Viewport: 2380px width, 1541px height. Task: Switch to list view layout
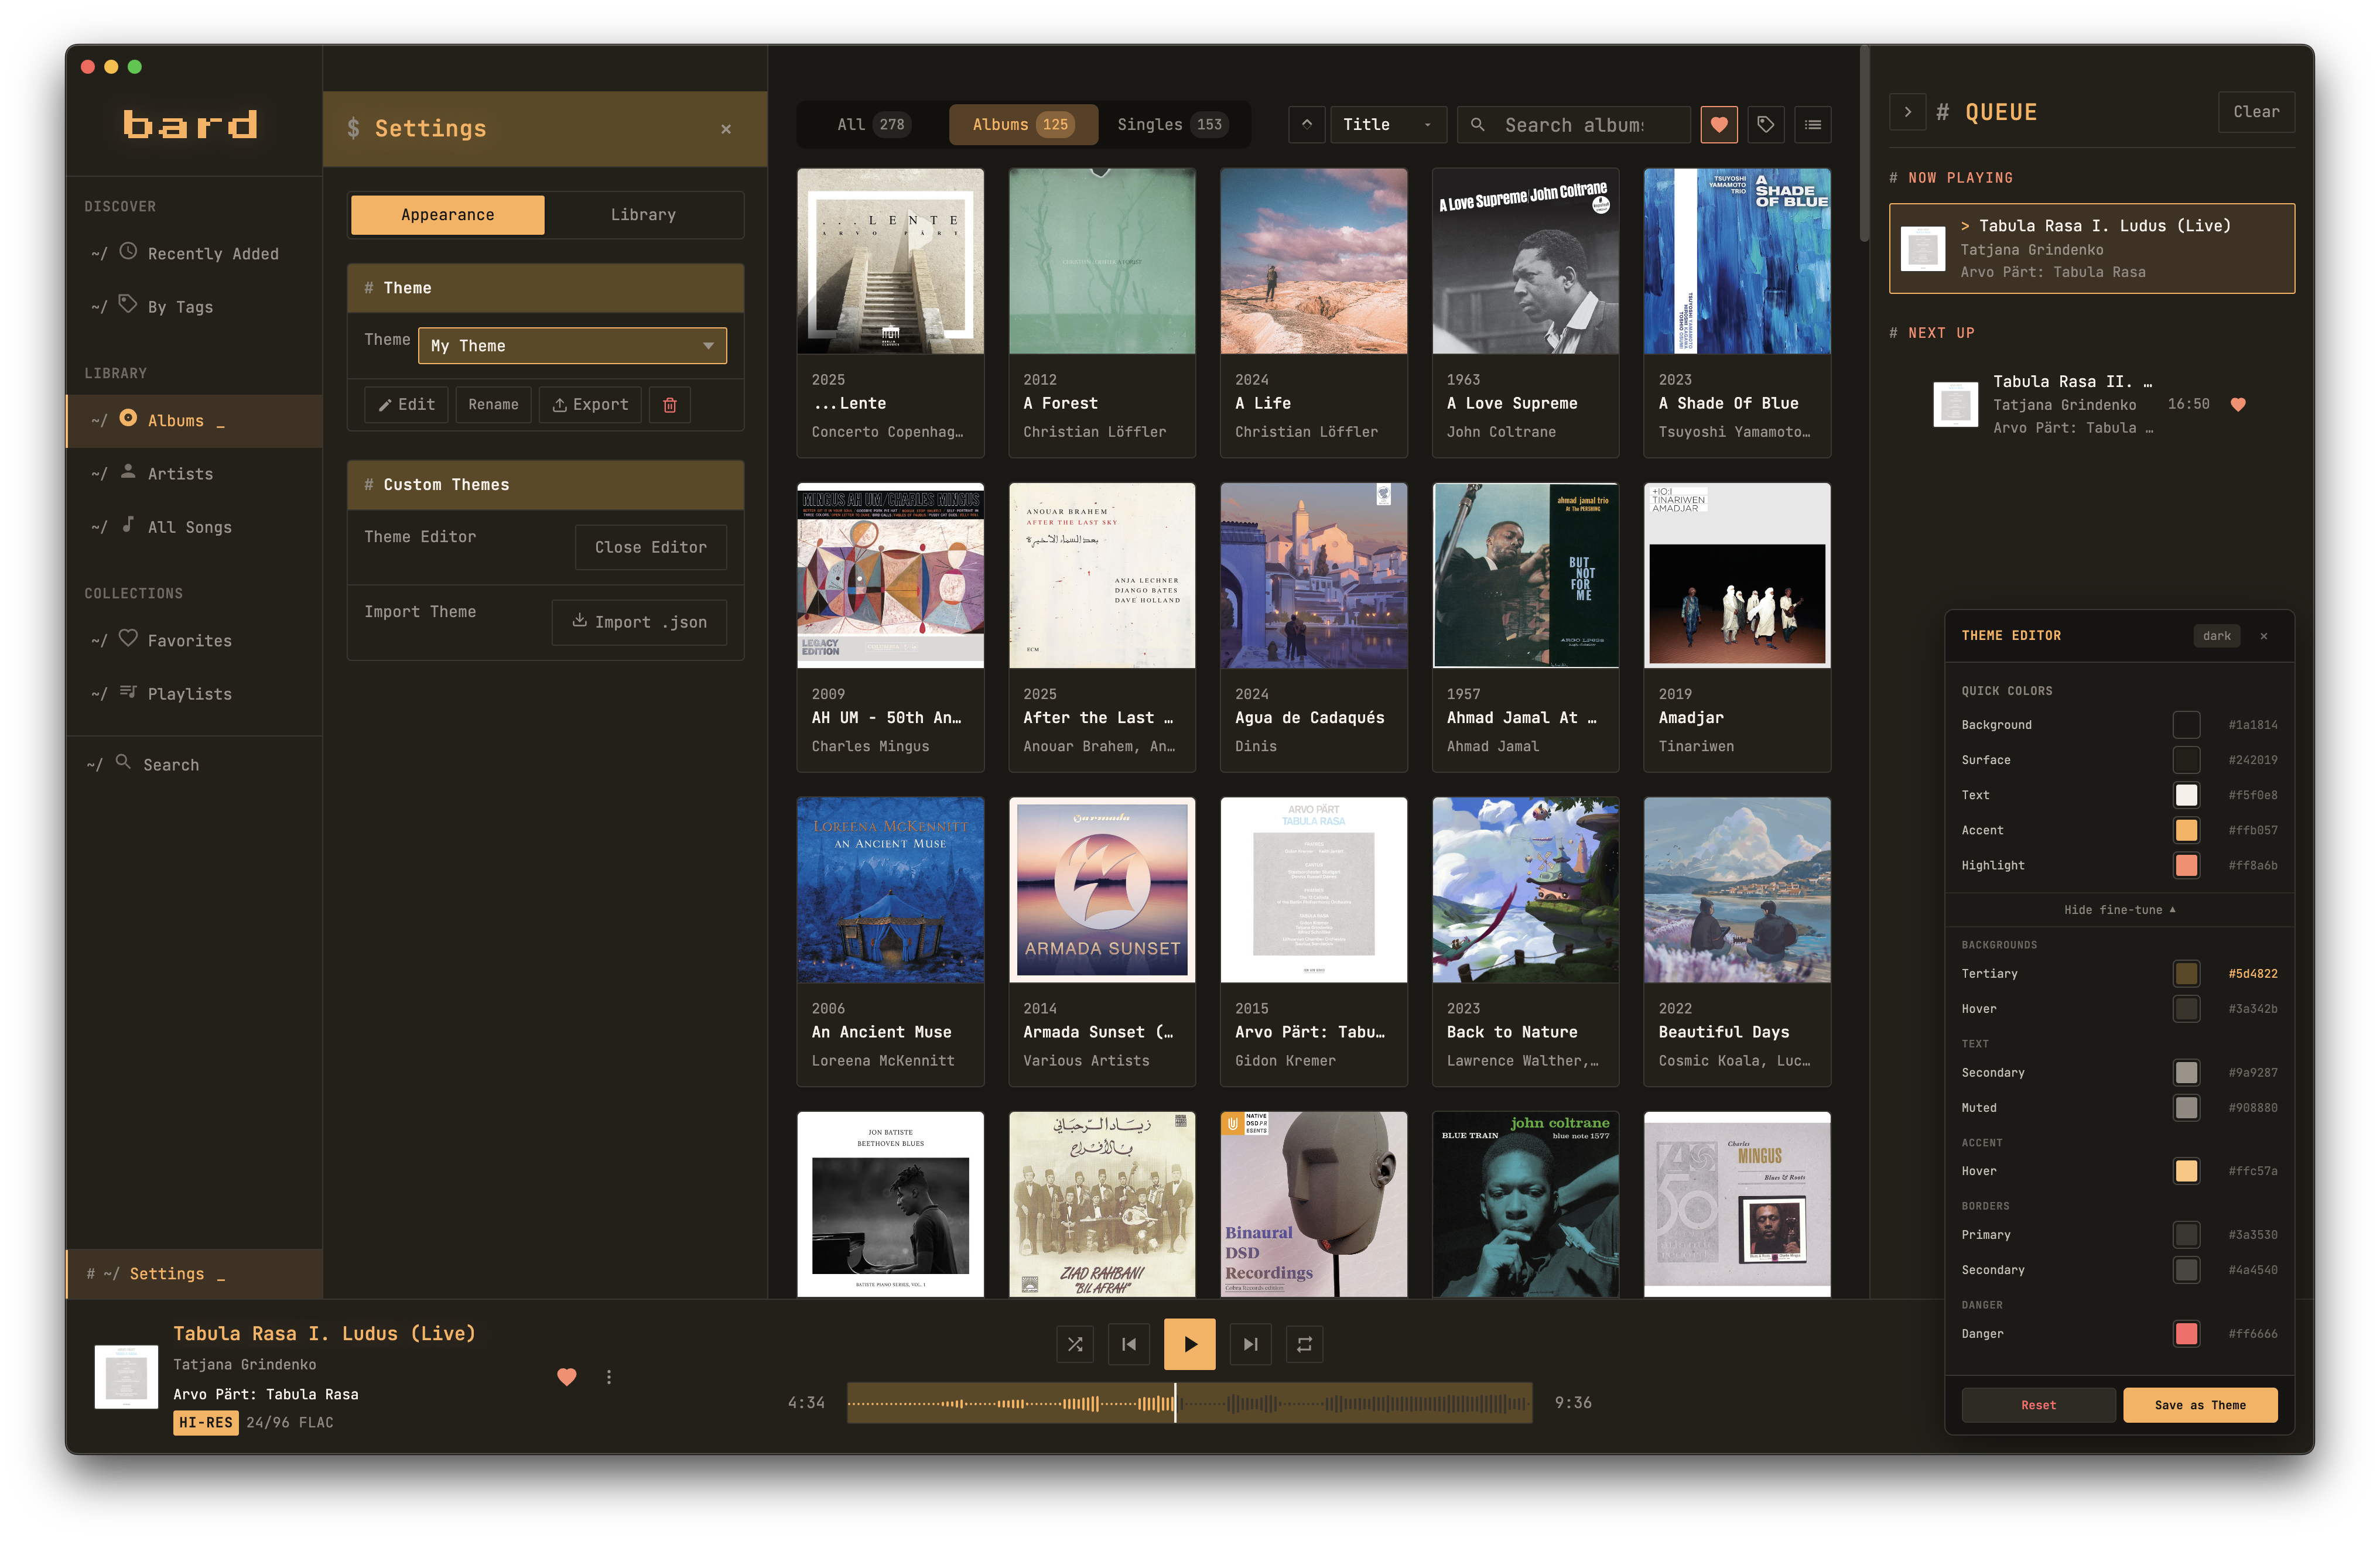[1813, 124]
